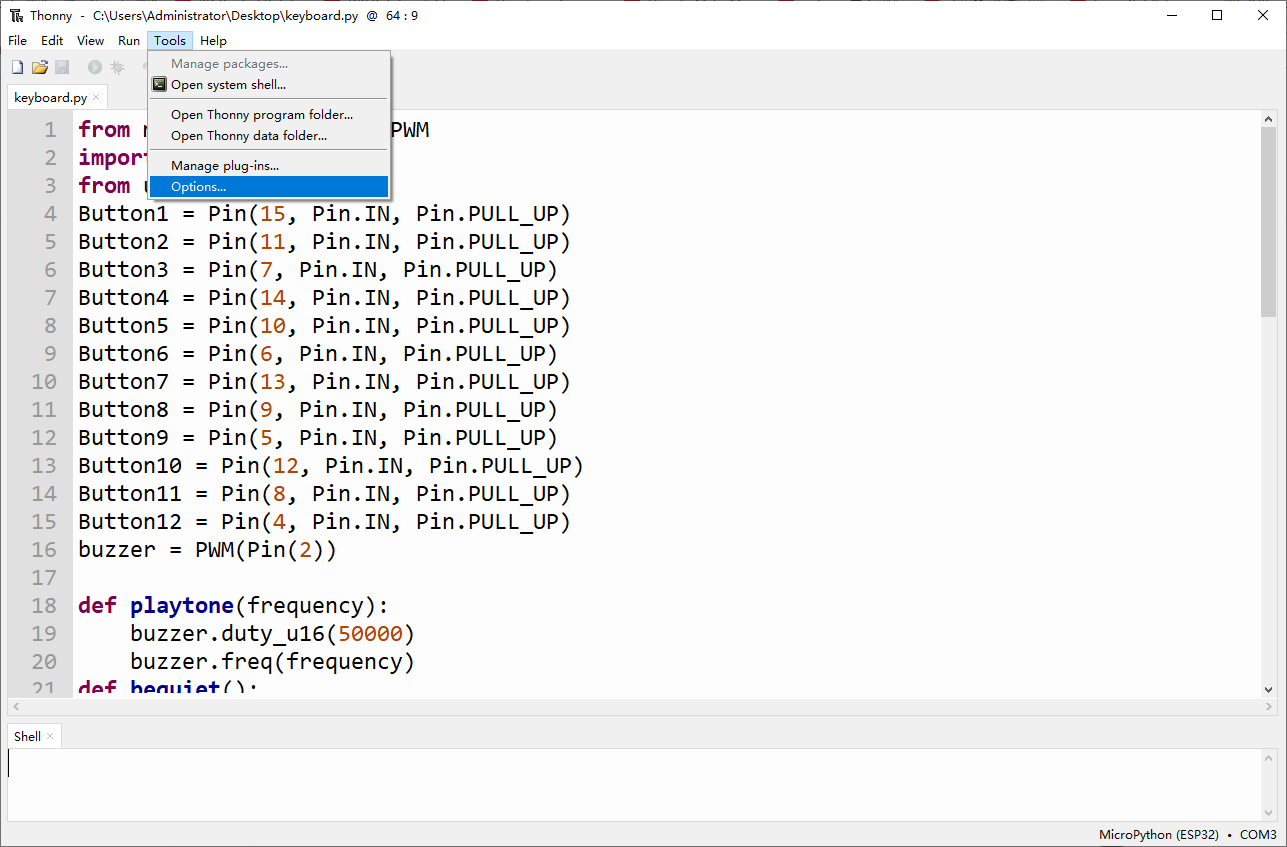This screenshot has width=1287, height=847.
Task: Click the def playtone(frequency): line
Action: (233, 606)
